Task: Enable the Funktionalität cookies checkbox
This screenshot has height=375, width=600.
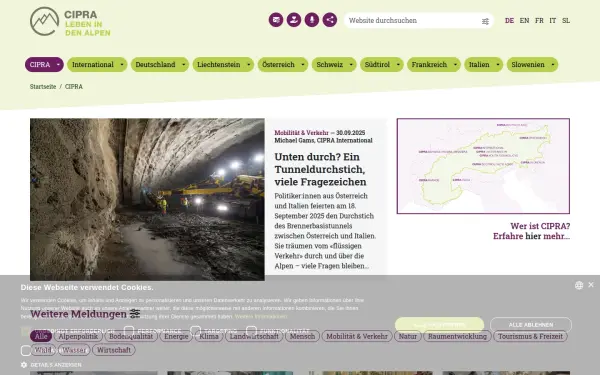Action: [251, 331]
